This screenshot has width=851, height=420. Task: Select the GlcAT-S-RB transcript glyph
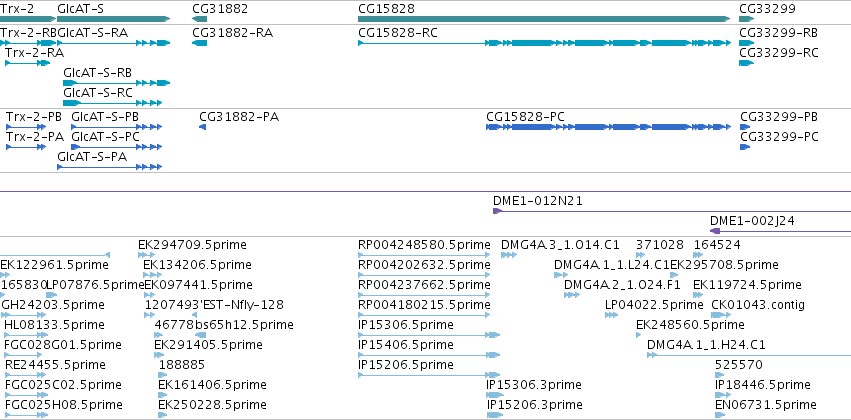(x=117, y=83)
